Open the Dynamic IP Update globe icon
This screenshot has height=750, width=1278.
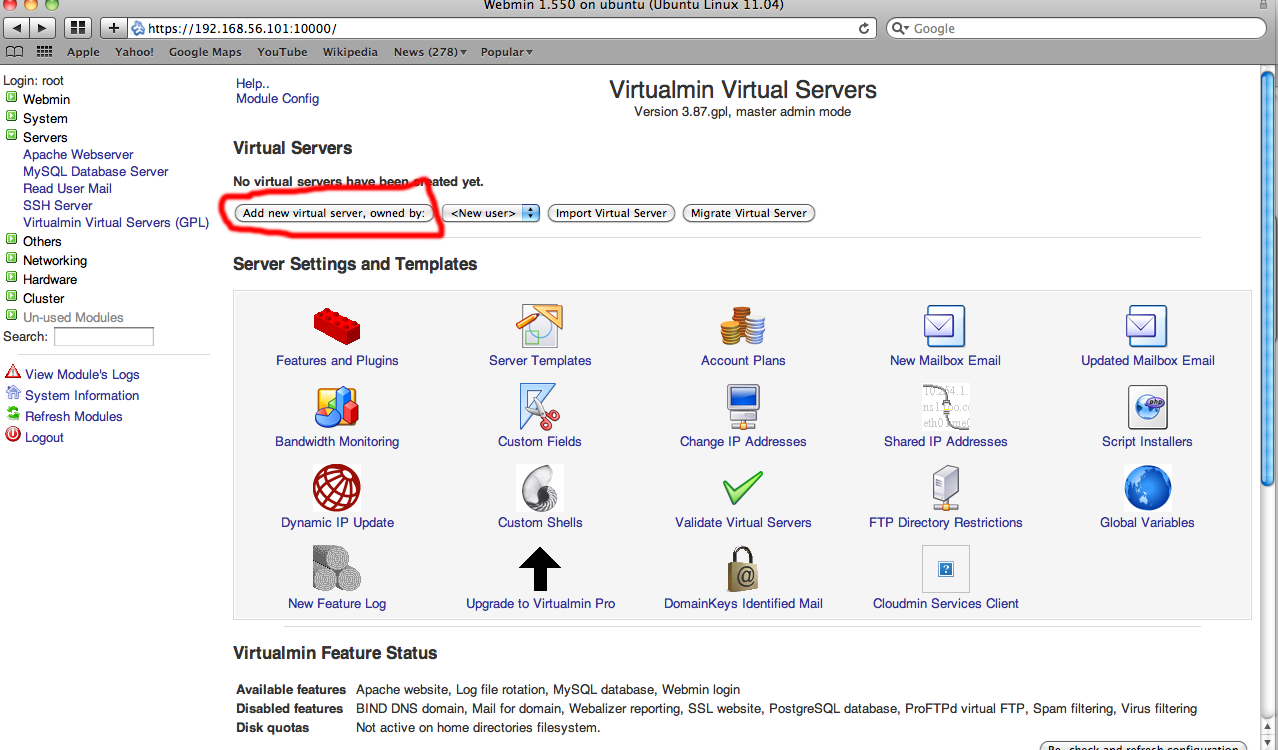pos(337,488)
